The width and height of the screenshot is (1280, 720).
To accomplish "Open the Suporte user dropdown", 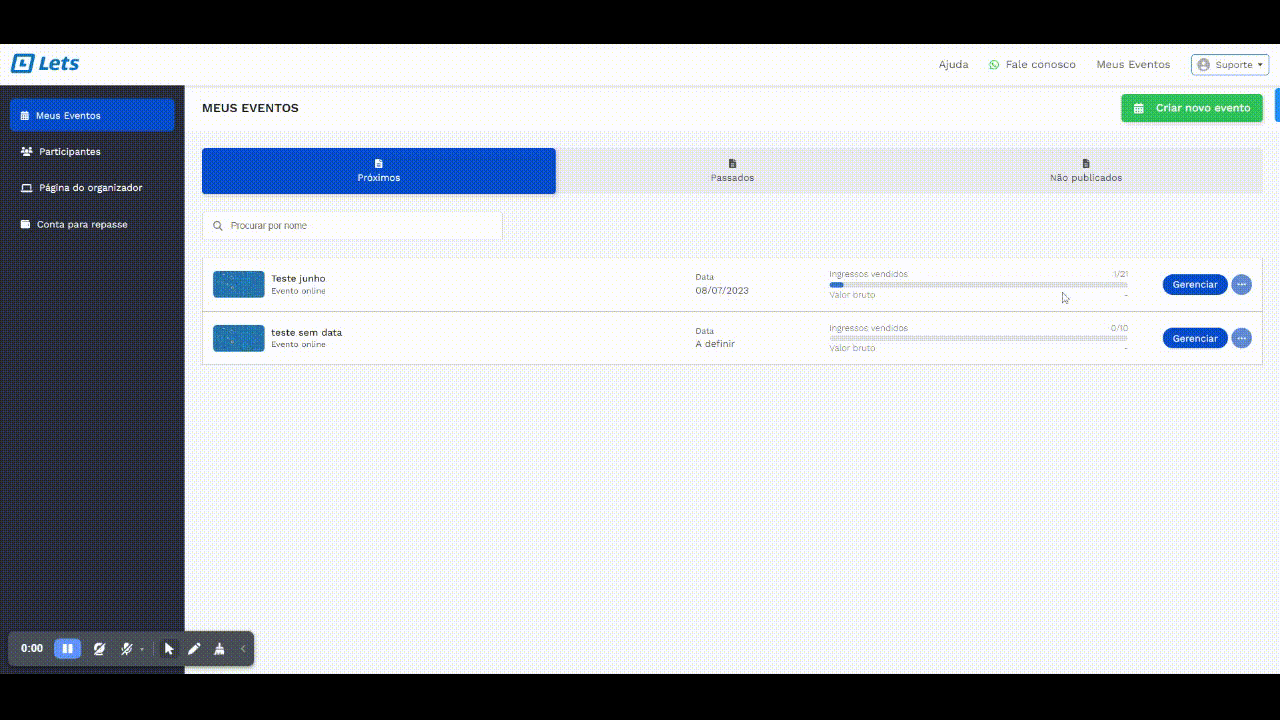I will (x=1229, y=65).
